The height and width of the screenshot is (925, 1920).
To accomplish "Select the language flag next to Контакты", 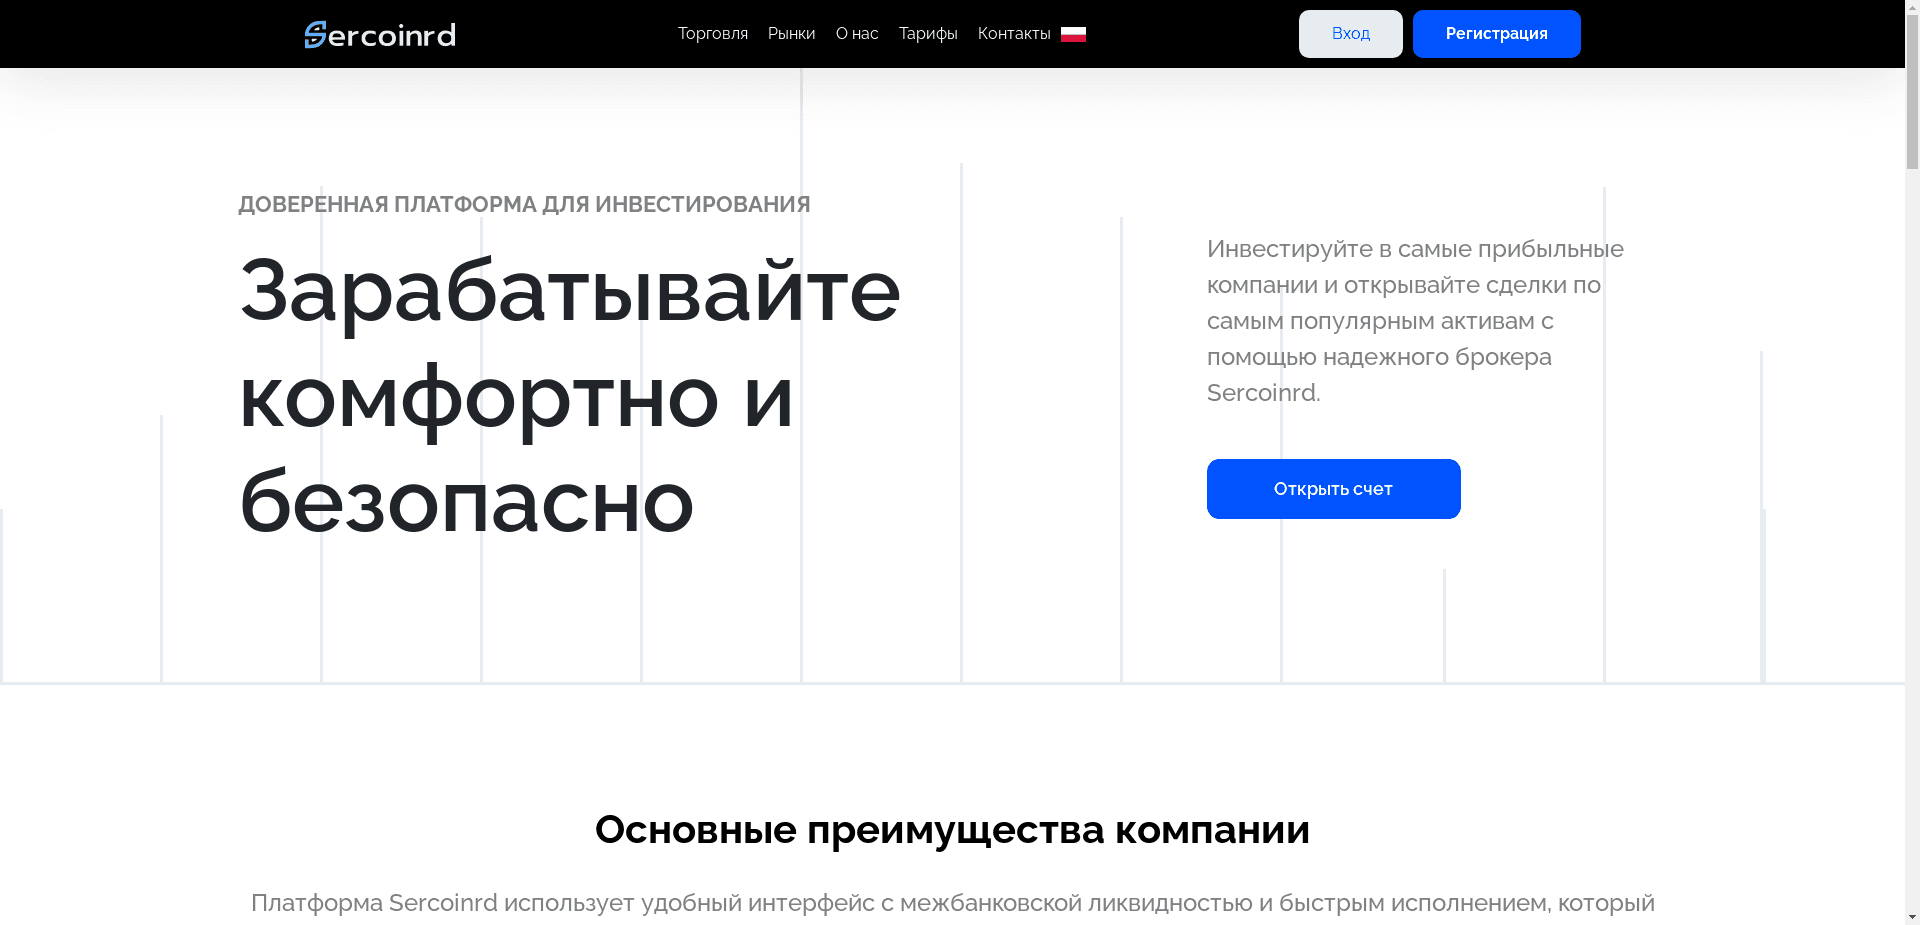I will click(1073, 32).
